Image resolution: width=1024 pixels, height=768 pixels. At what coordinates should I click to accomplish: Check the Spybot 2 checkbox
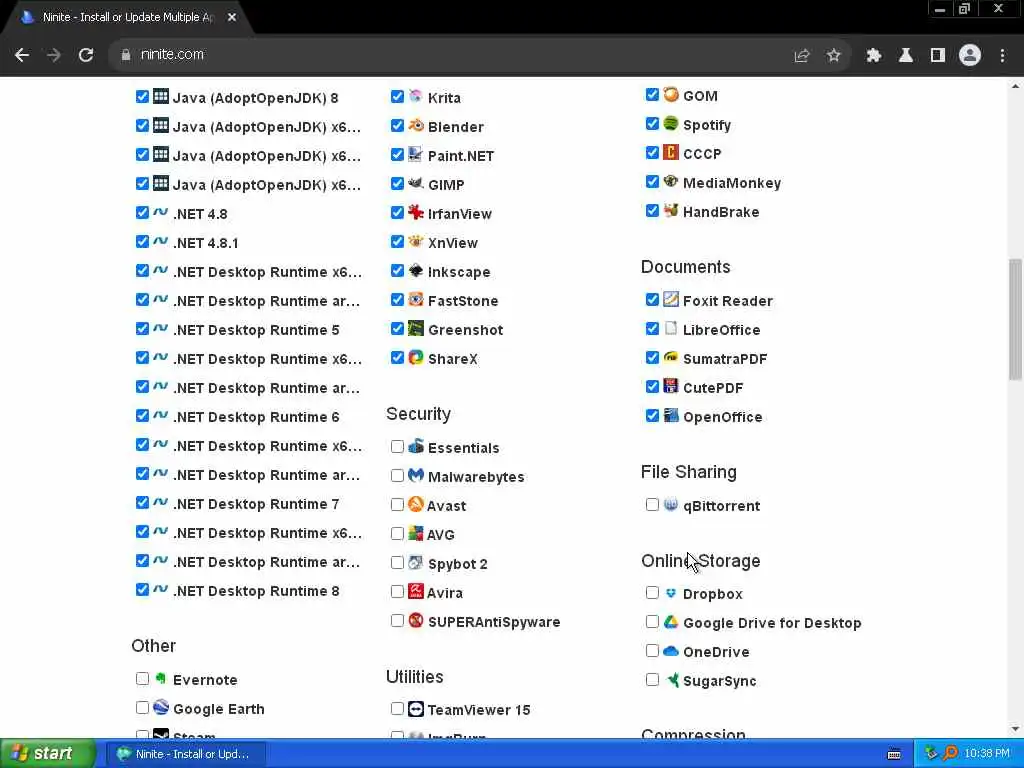[x=397, y=562]
